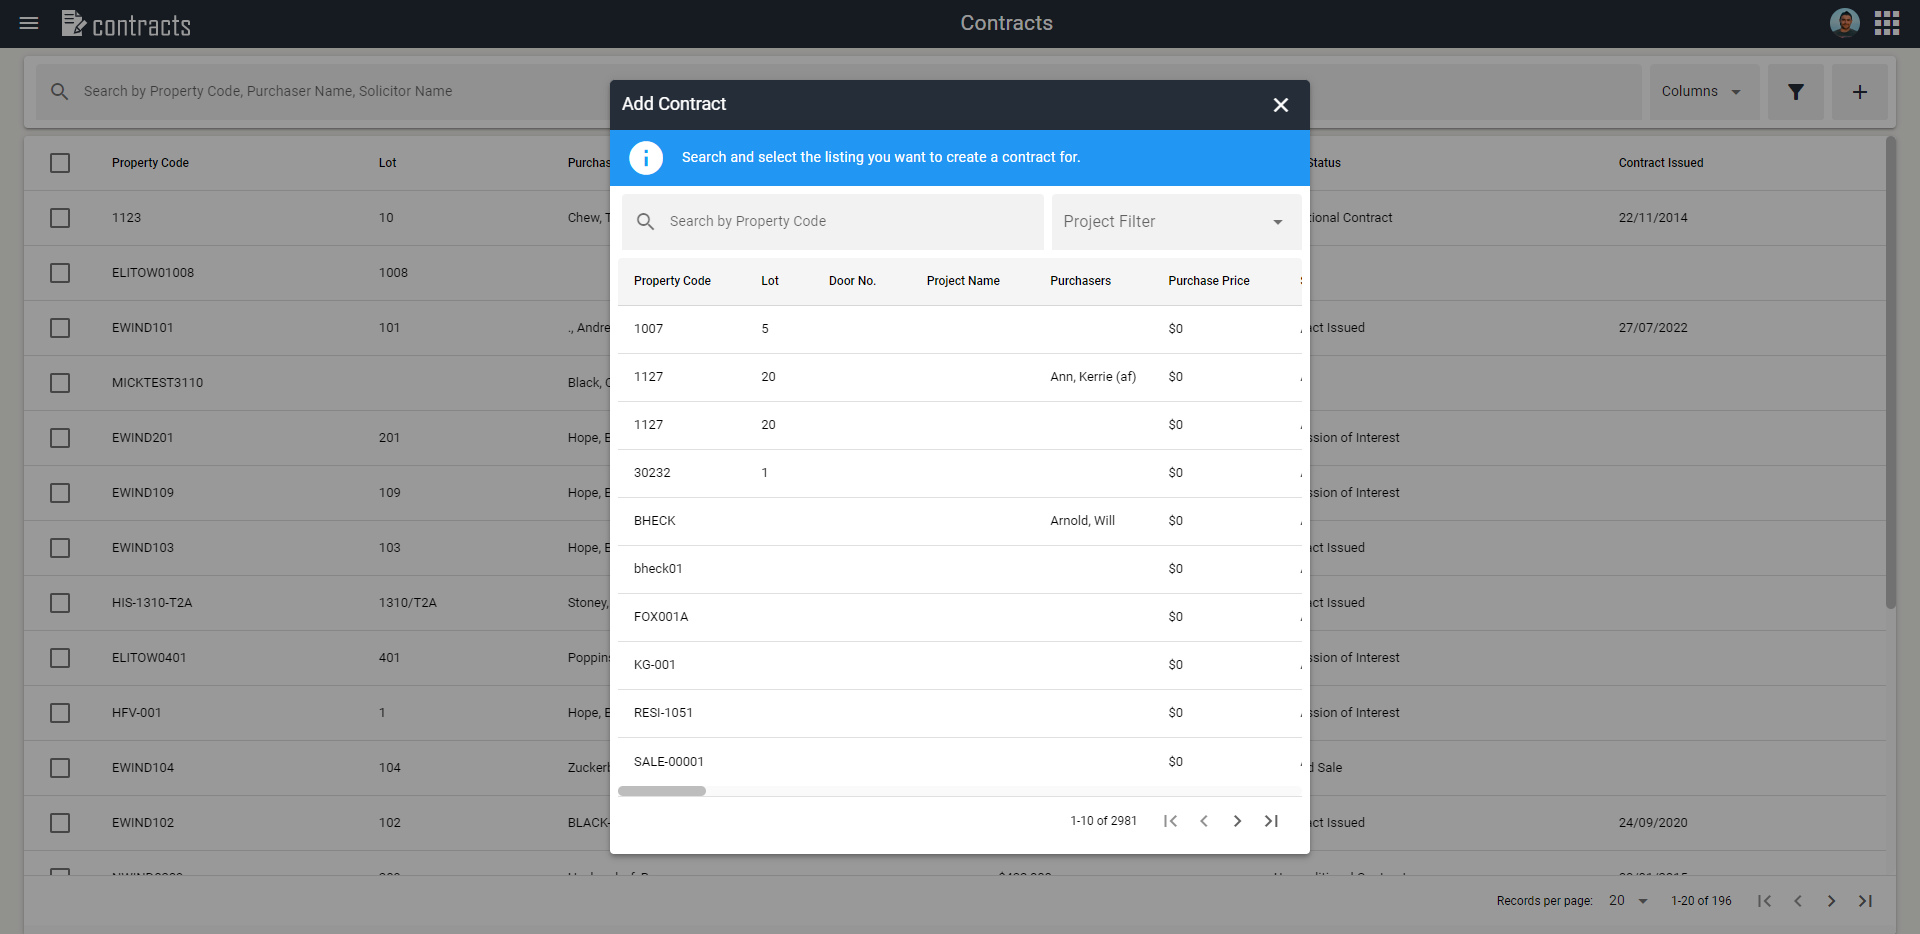1920x934 pixels.
Task: Close the Add Contract dialog
Action: point(1280,105)
